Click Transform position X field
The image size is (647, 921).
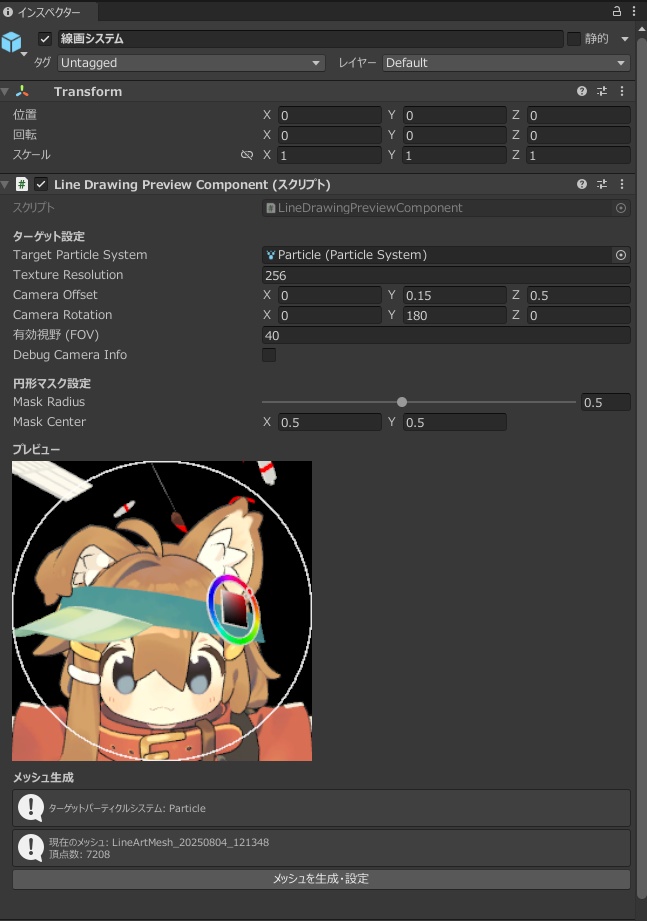click(329, 115)
